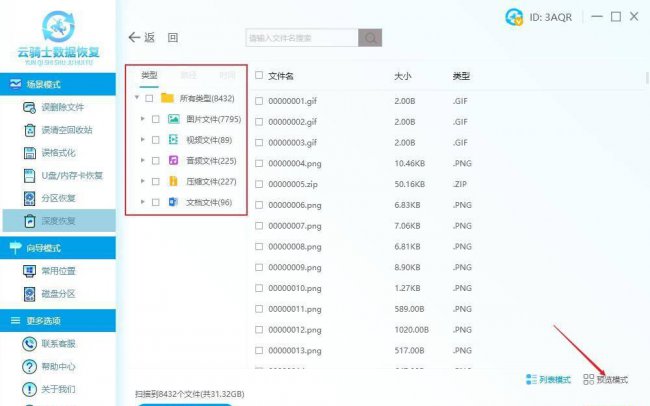Screen dimensions: 650x406
Task: Tick the 图片文件(7795) checkbox
Action: (x=155, y=119)
